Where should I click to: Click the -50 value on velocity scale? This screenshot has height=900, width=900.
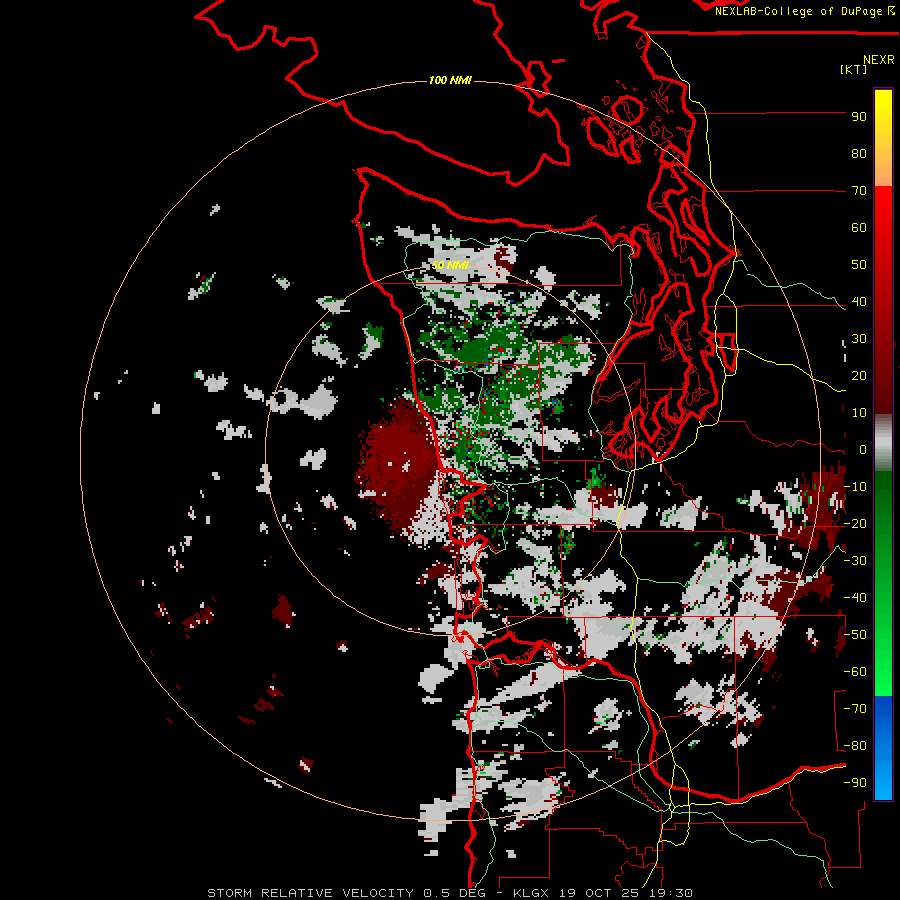(855, 635)
